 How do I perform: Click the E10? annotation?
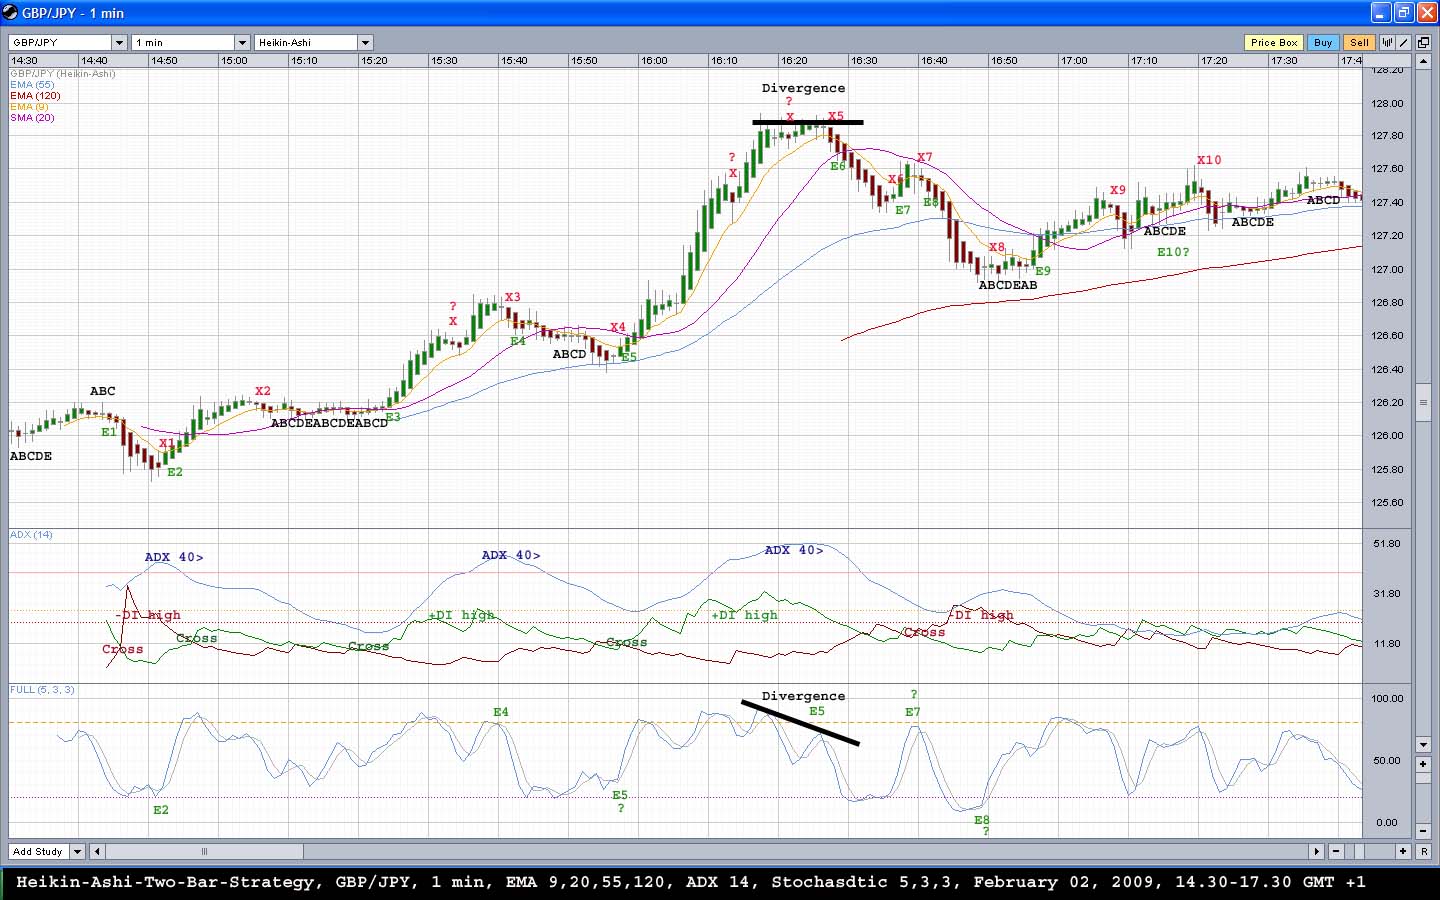pyautogui.click(x=1173, y=252)
